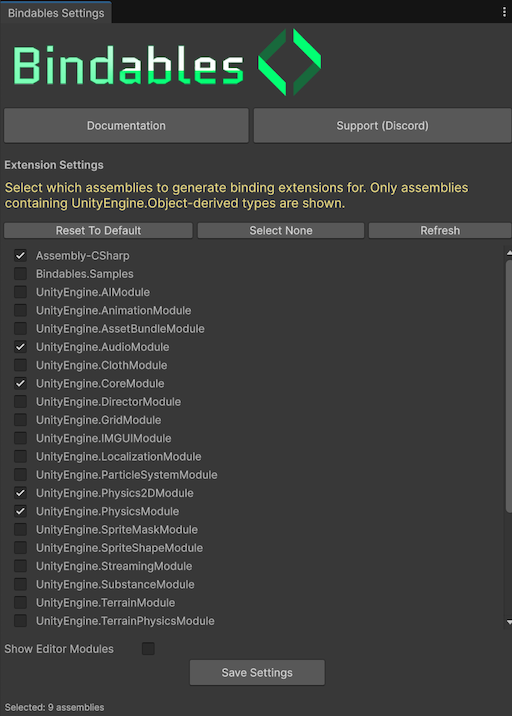Open the Documentation button

click(x=126, y=126)
